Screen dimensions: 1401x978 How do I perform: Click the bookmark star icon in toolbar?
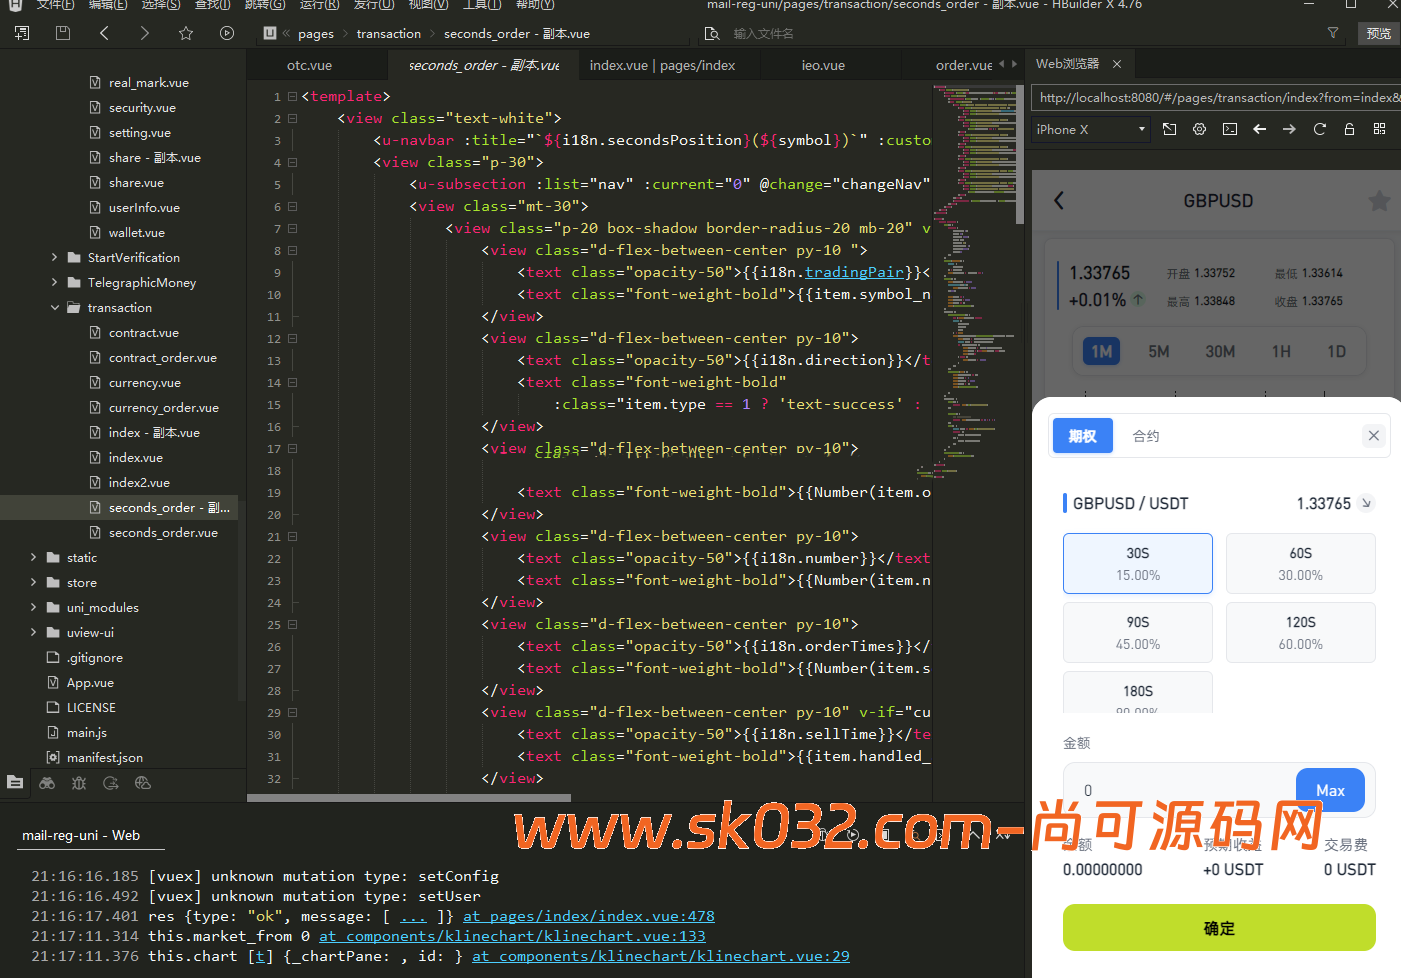[186, 33]
